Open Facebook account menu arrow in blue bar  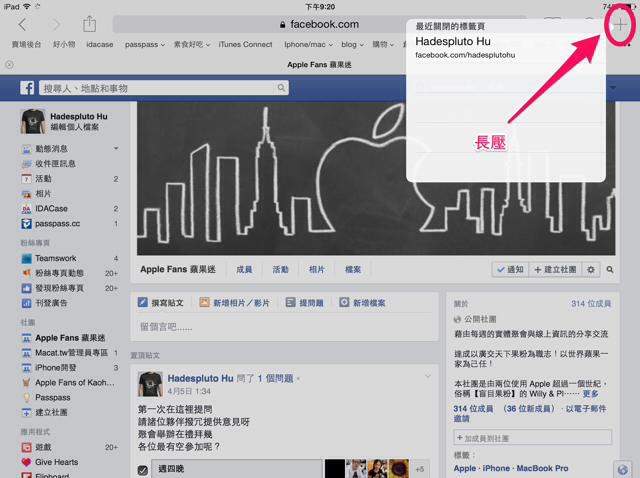(613, 88)
